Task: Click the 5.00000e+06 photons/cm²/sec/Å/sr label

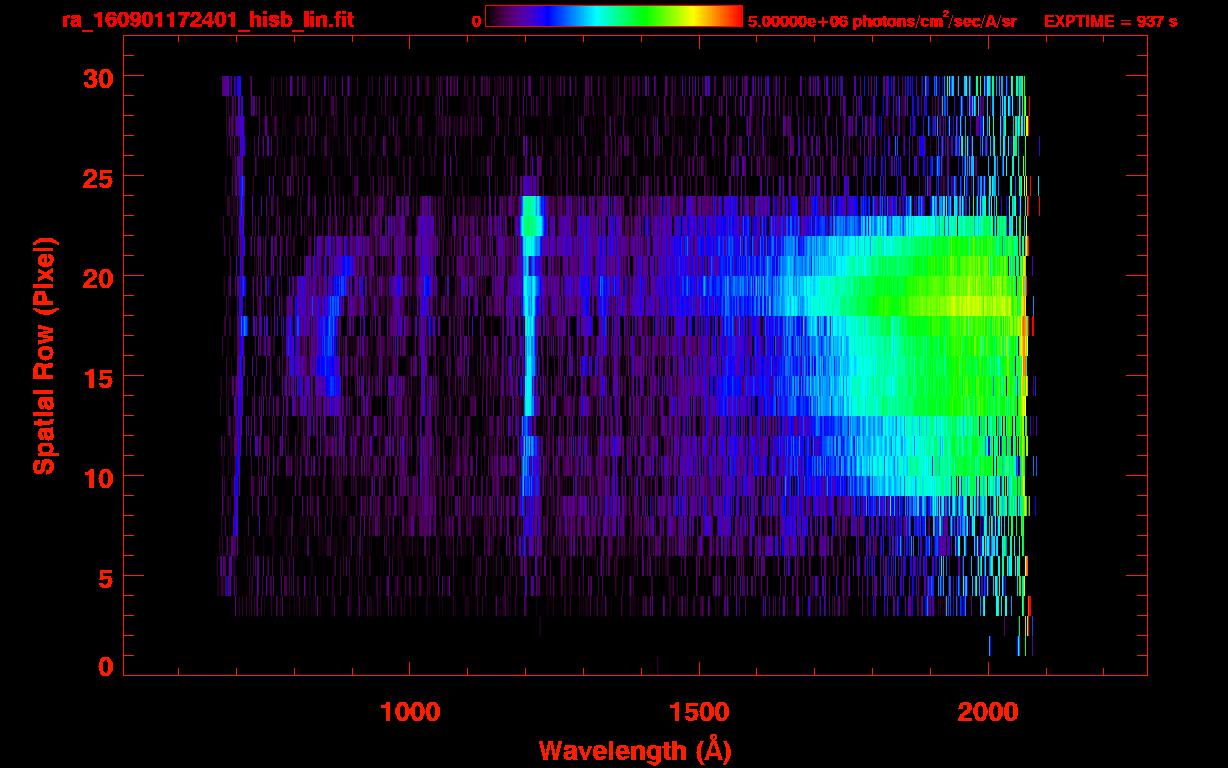Action: point(882,21)
